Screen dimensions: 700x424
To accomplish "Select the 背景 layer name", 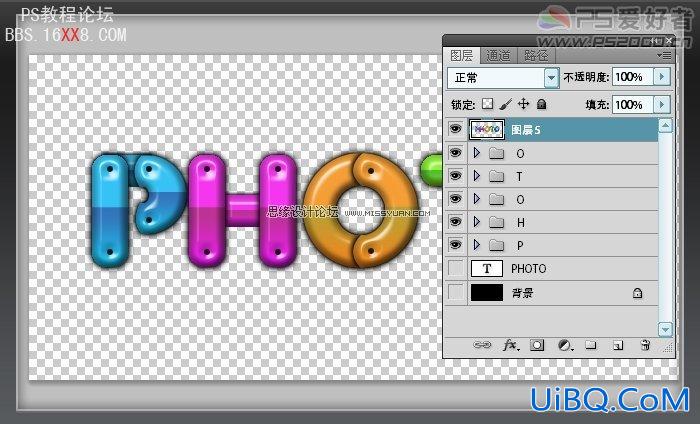I will pos(522,293).
